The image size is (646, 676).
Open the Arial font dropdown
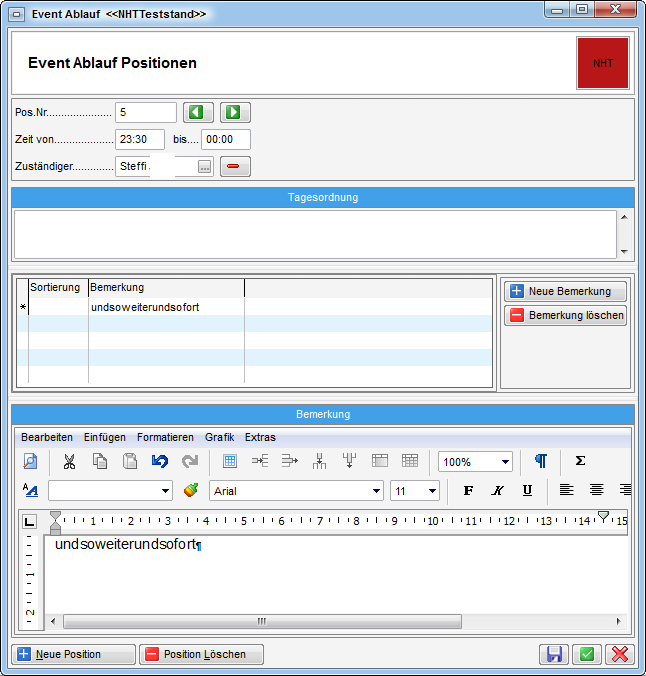tap(376, 491)
